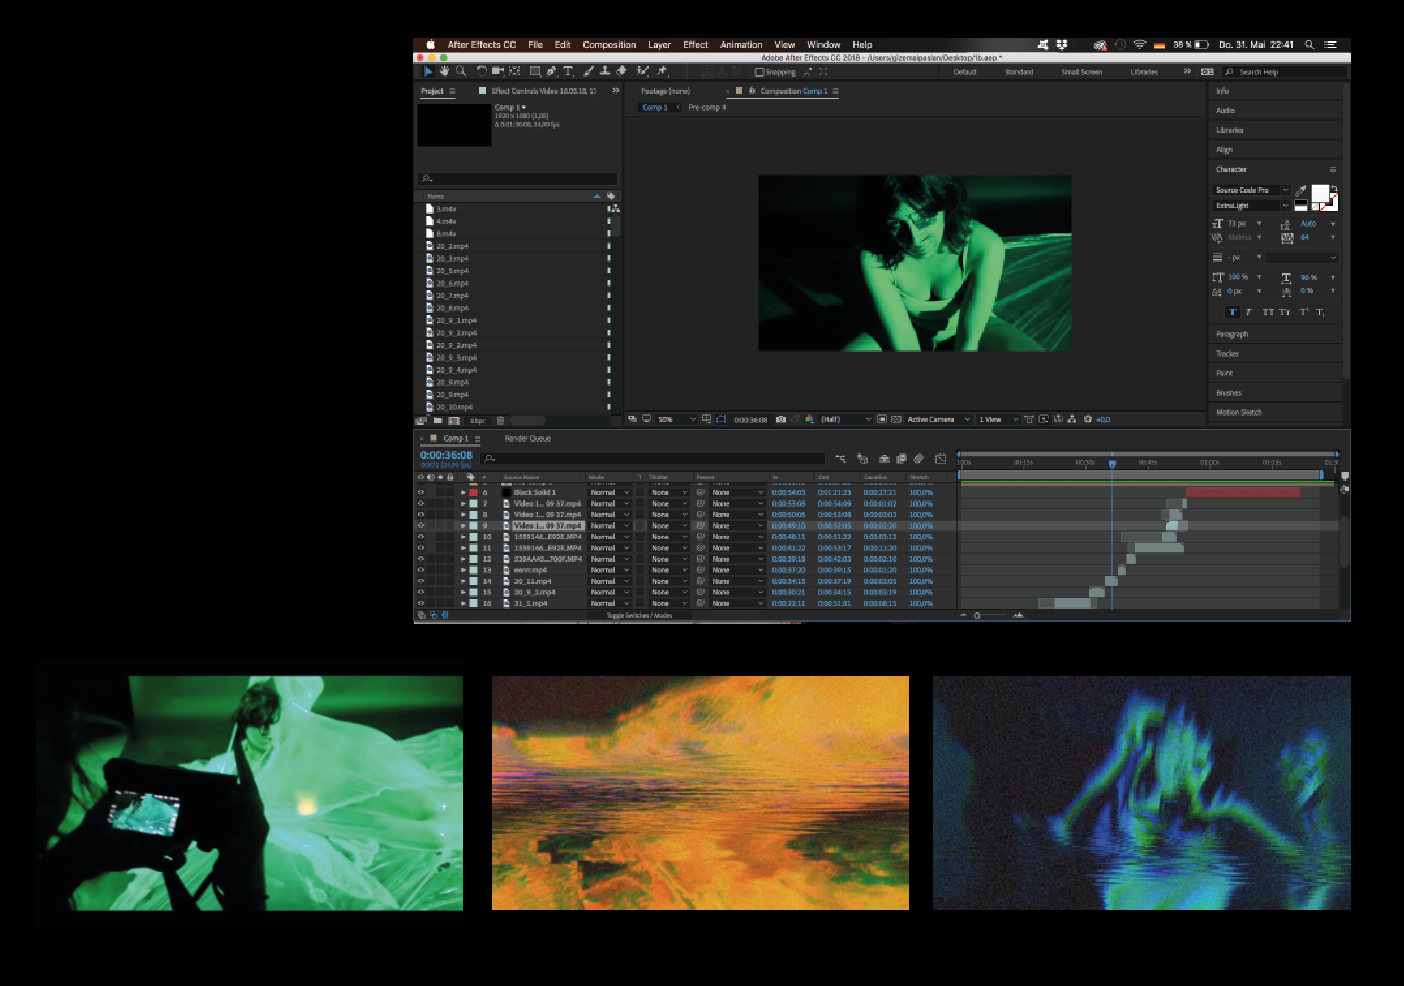
Task: Open the 1 View layout dropdown
Action: [x=998, y=420]
